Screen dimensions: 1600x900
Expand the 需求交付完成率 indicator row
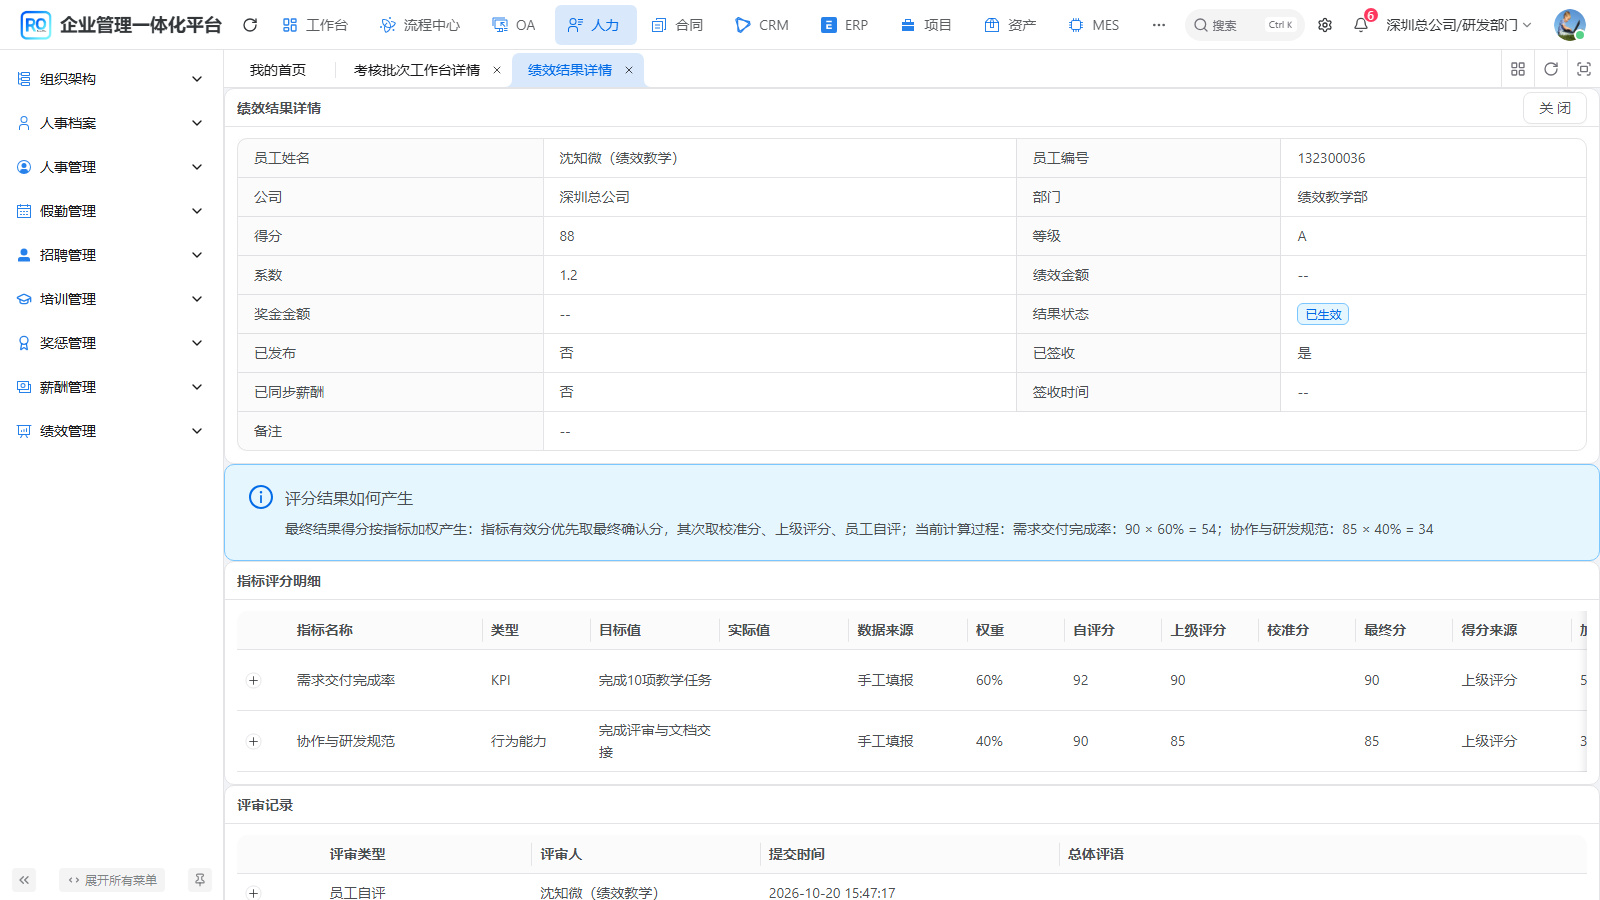(x=254, y=680)
